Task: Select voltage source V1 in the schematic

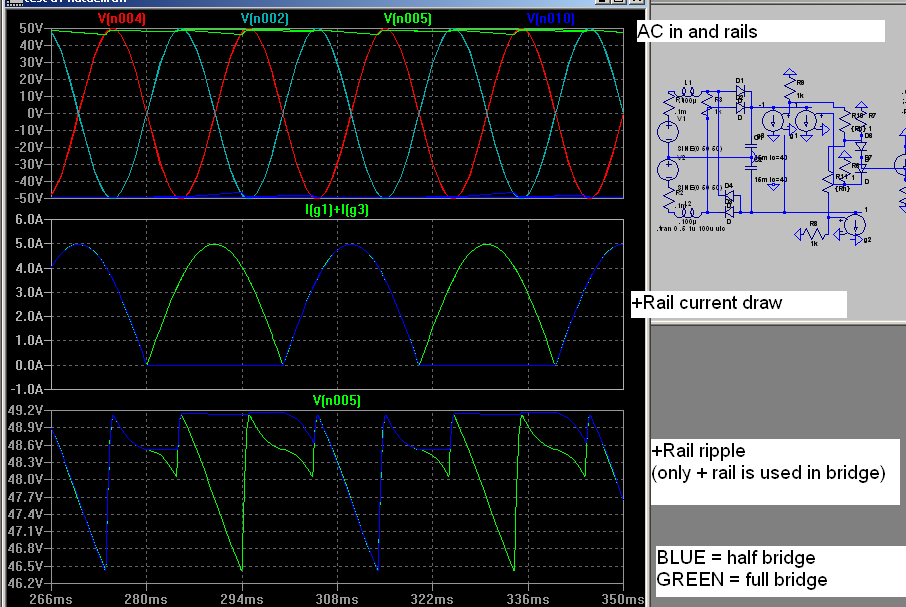Action: pyautogui.click(x=669, y=132)
